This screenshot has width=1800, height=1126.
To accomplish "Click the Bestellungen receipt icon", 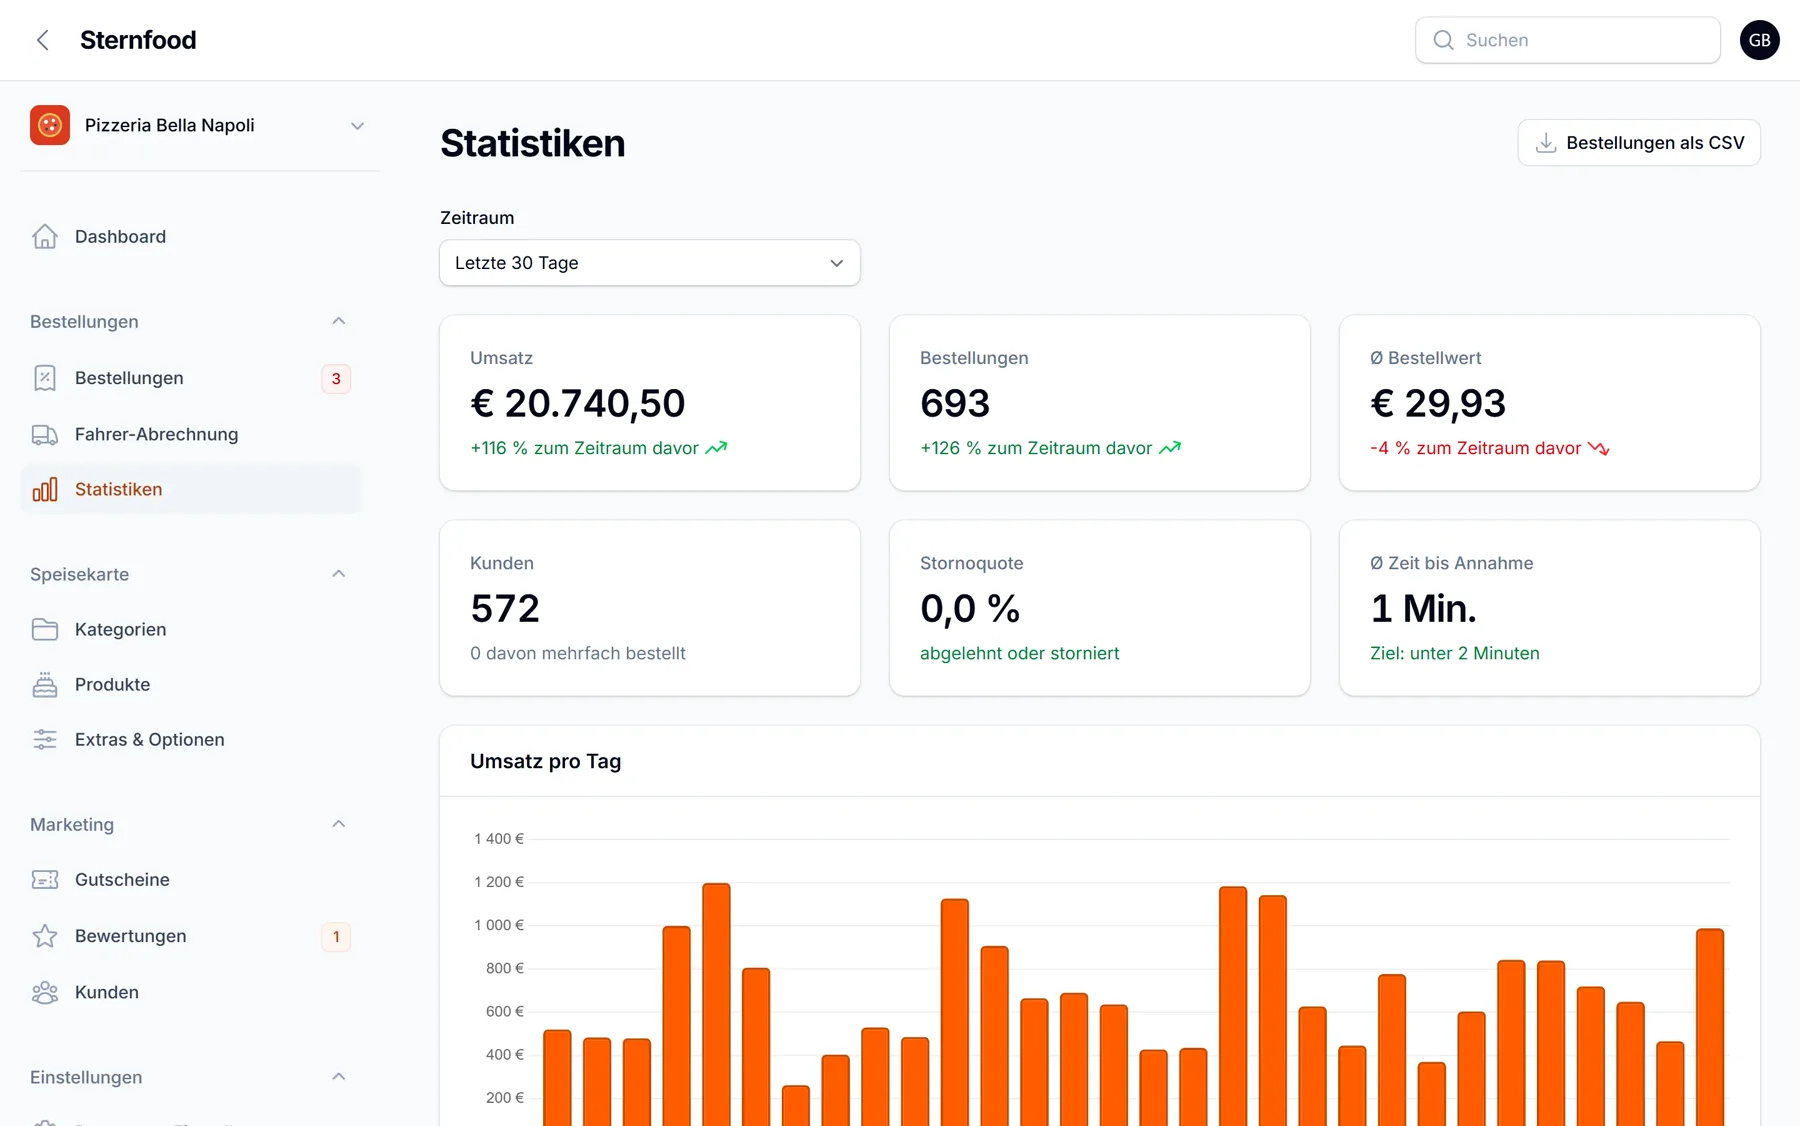I will coord(45,378).
